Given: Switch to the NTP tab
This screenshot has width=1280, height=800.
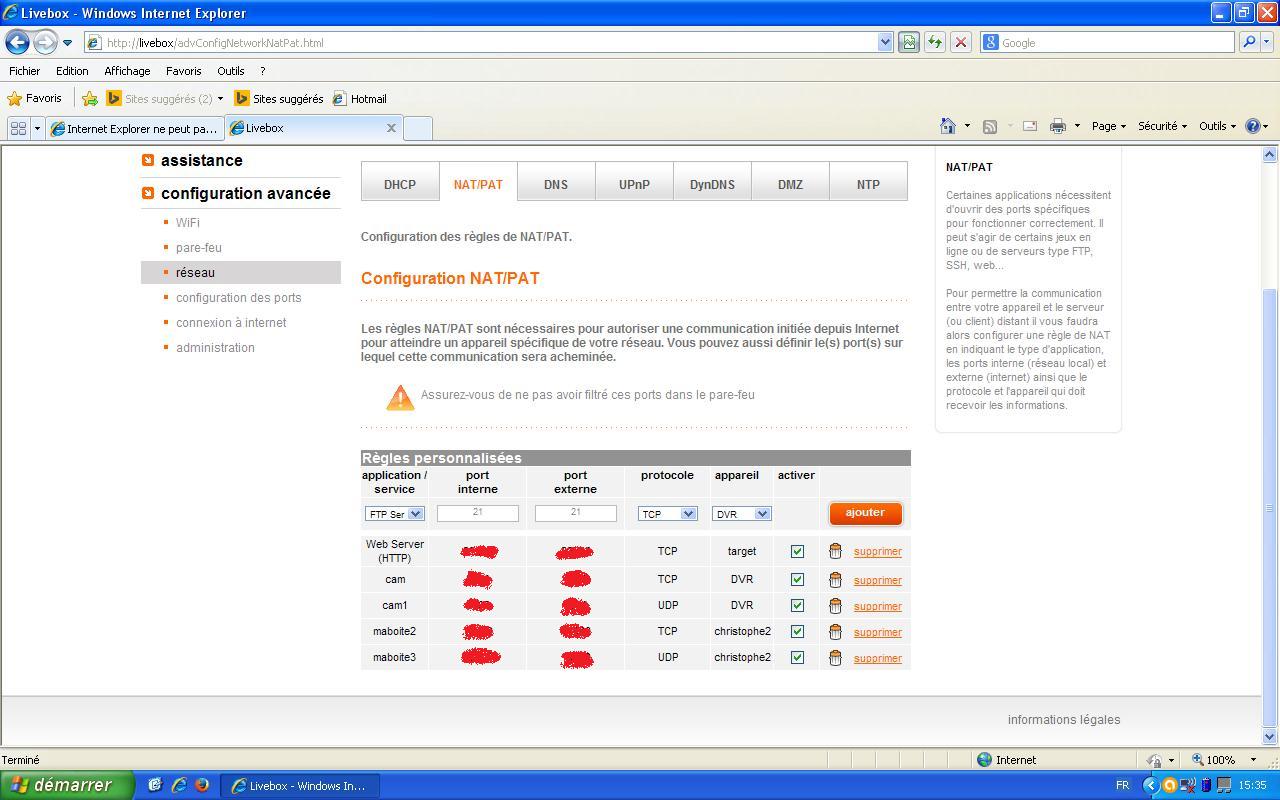Looking at the screenshot, I should click(x=868, y=184).
